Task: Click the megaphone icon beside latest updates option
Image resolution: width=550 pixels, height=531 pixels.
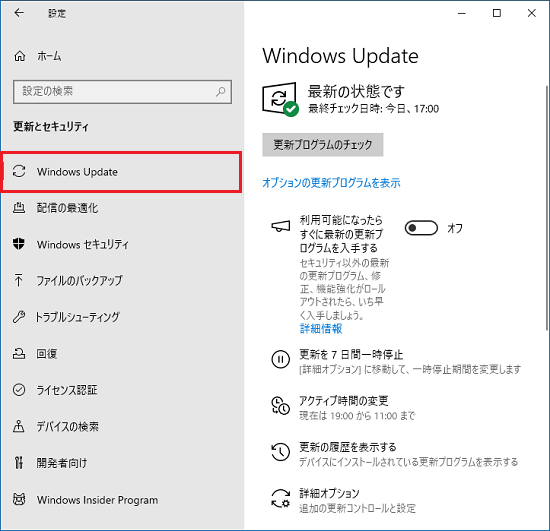Action: (x=281, y=226)
